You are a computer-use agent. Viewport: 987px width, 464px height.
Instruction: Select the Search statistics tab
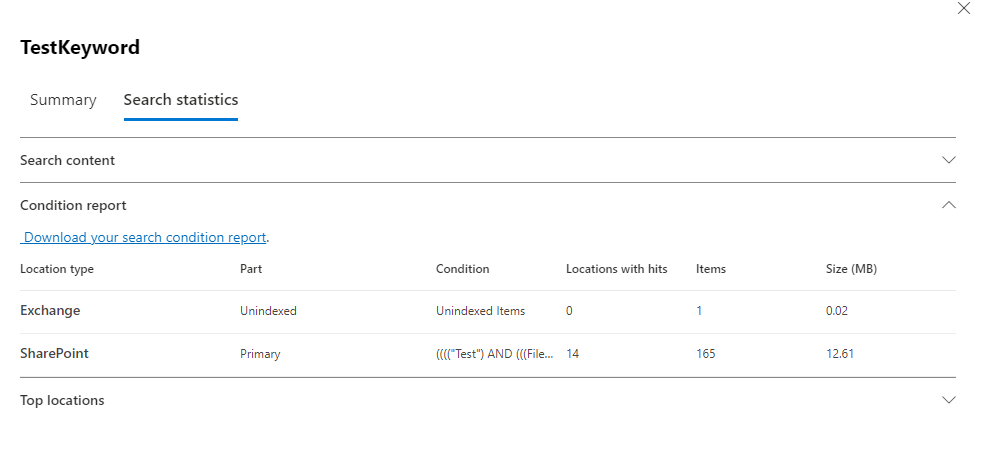coord(181,100)
